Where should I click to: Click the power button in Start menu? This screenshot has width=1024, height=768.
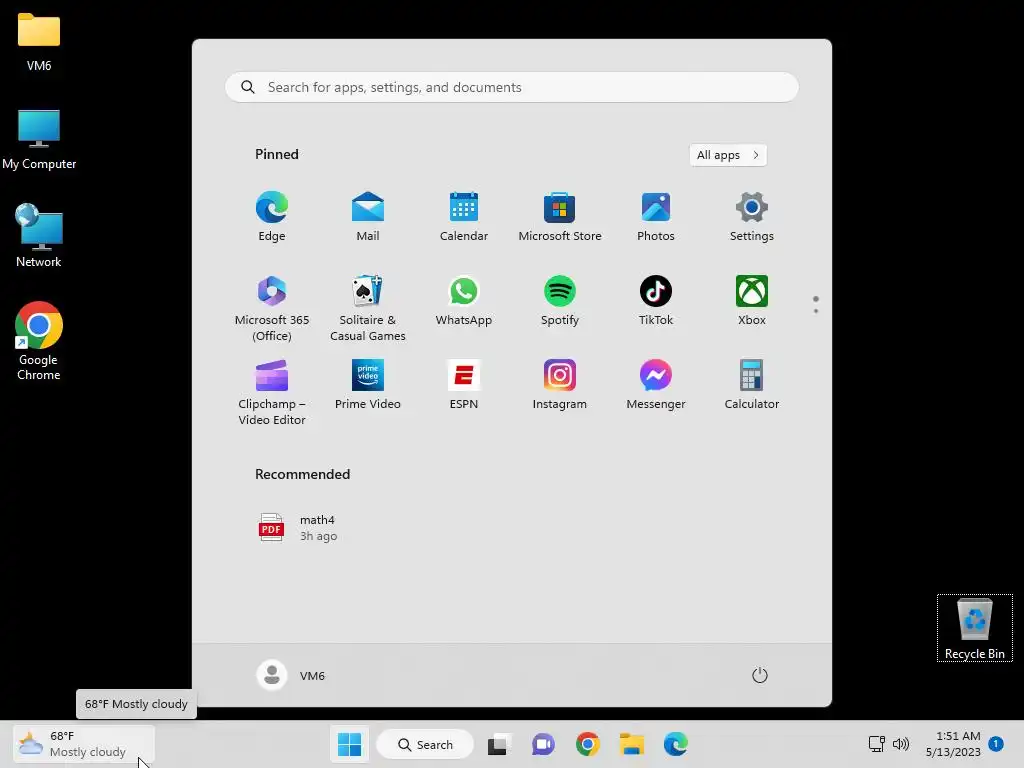pos(760,675)
